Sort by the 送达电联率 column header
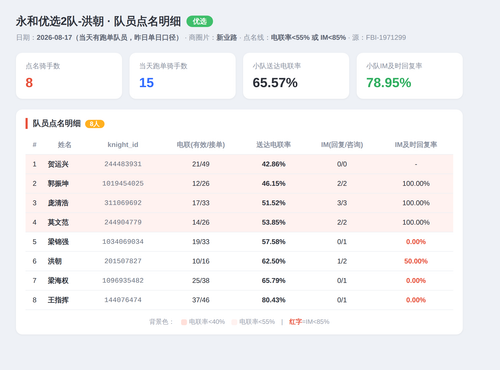 (x=273, y=145)
